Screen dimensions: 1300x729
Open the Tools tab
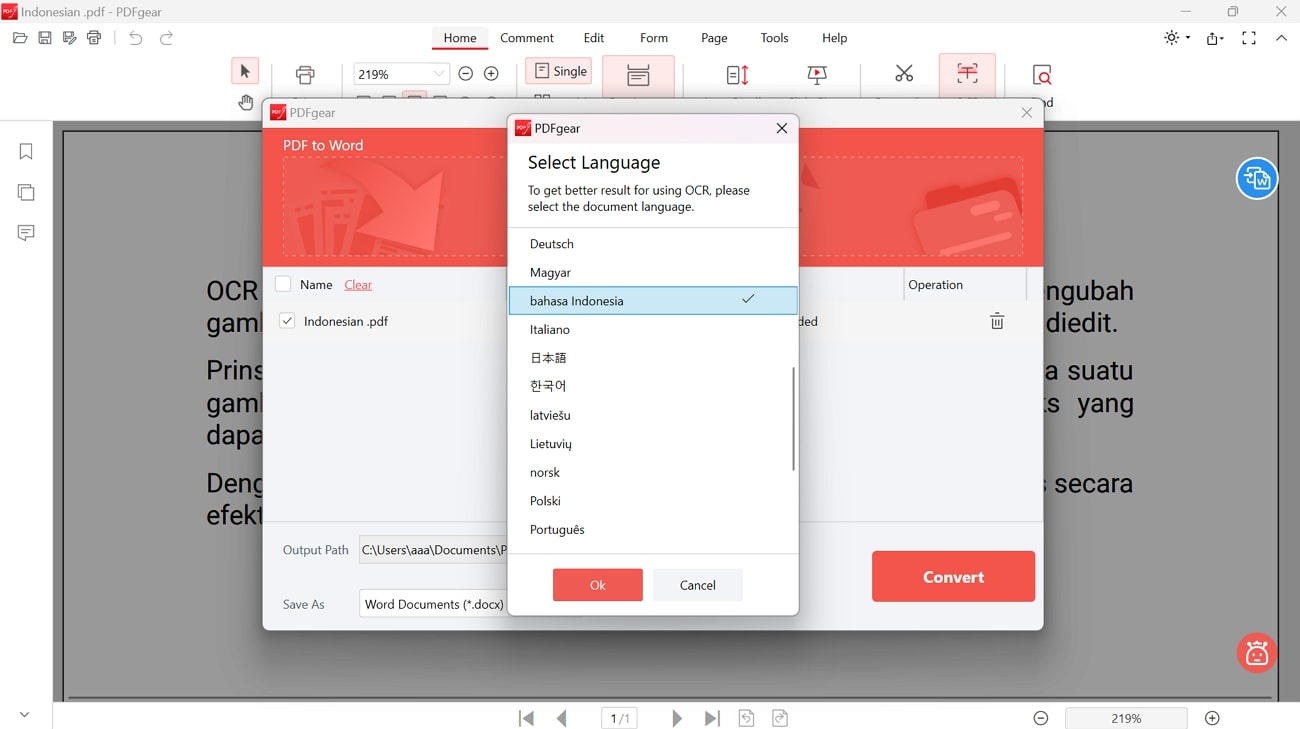[x=774, y=38]
